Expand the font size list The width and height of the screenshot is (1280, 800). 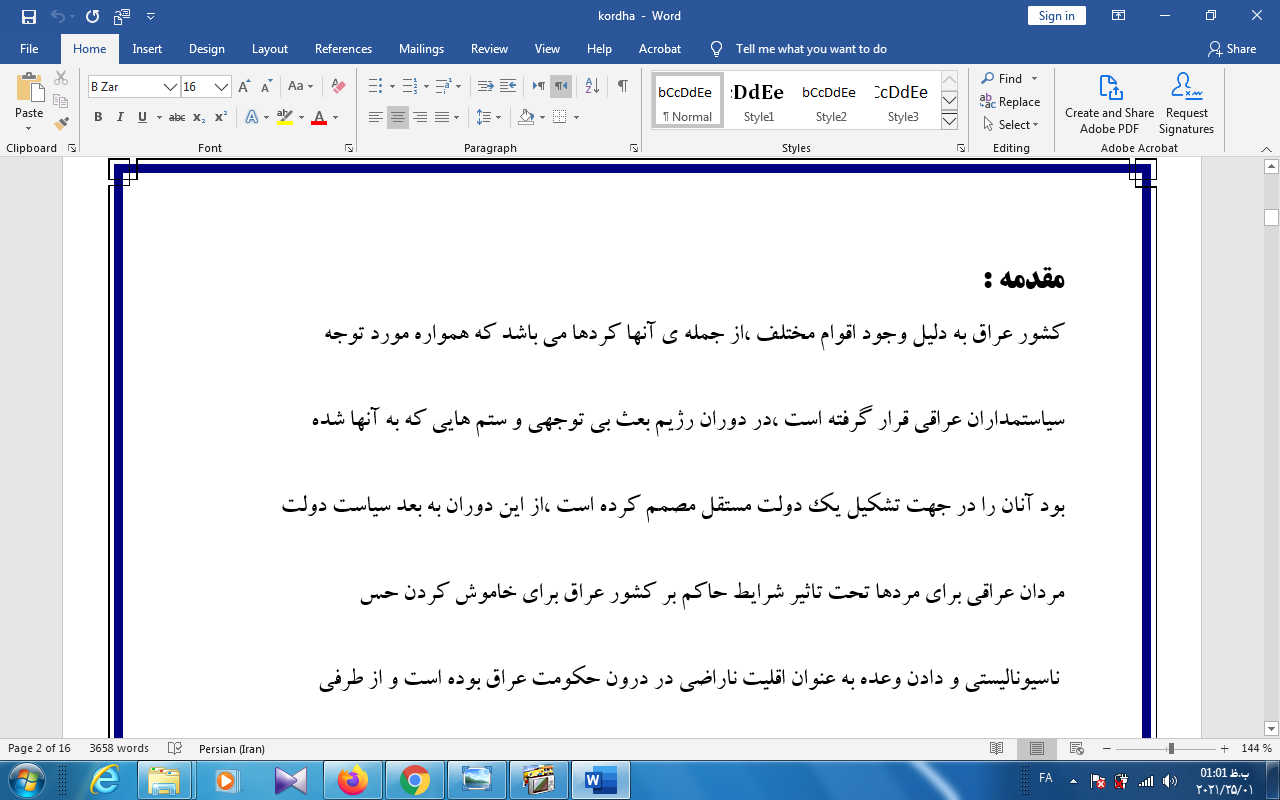[x=222, y=87]
